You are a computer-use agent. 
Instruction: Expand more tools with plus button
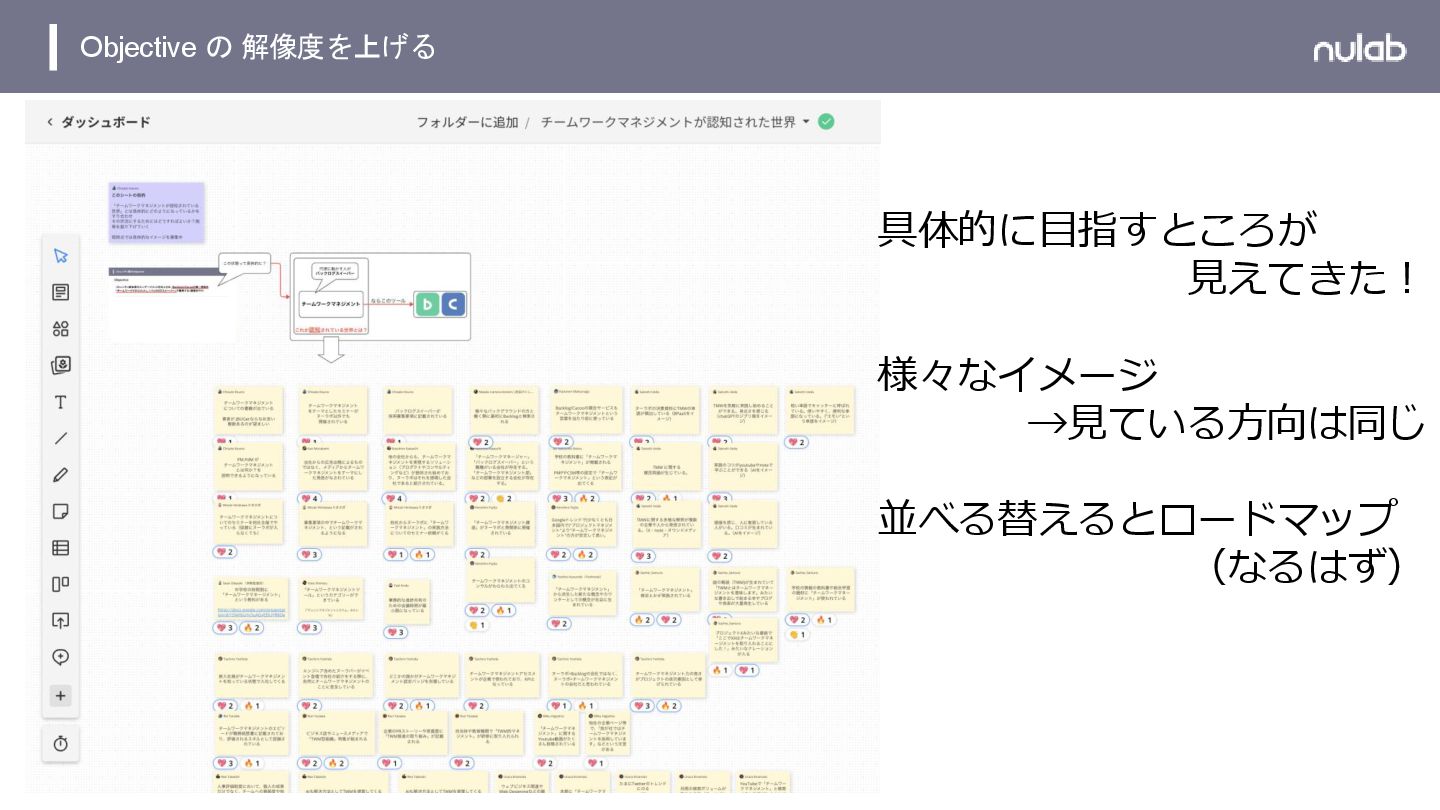[x=61, y=696]
